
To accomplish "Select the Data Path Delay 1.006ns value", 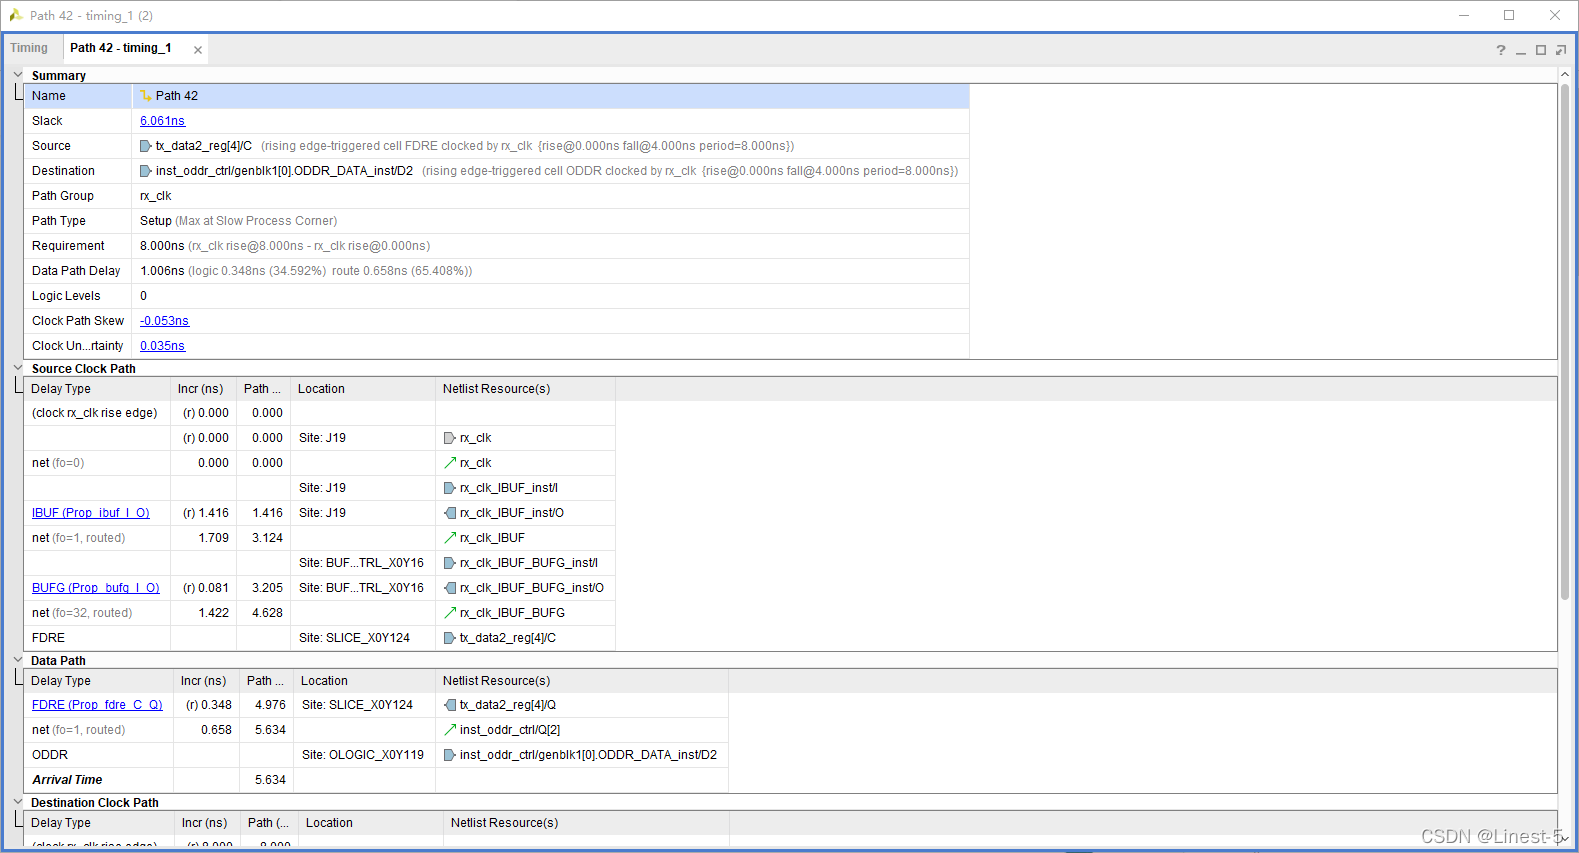I will coord(162,271).
